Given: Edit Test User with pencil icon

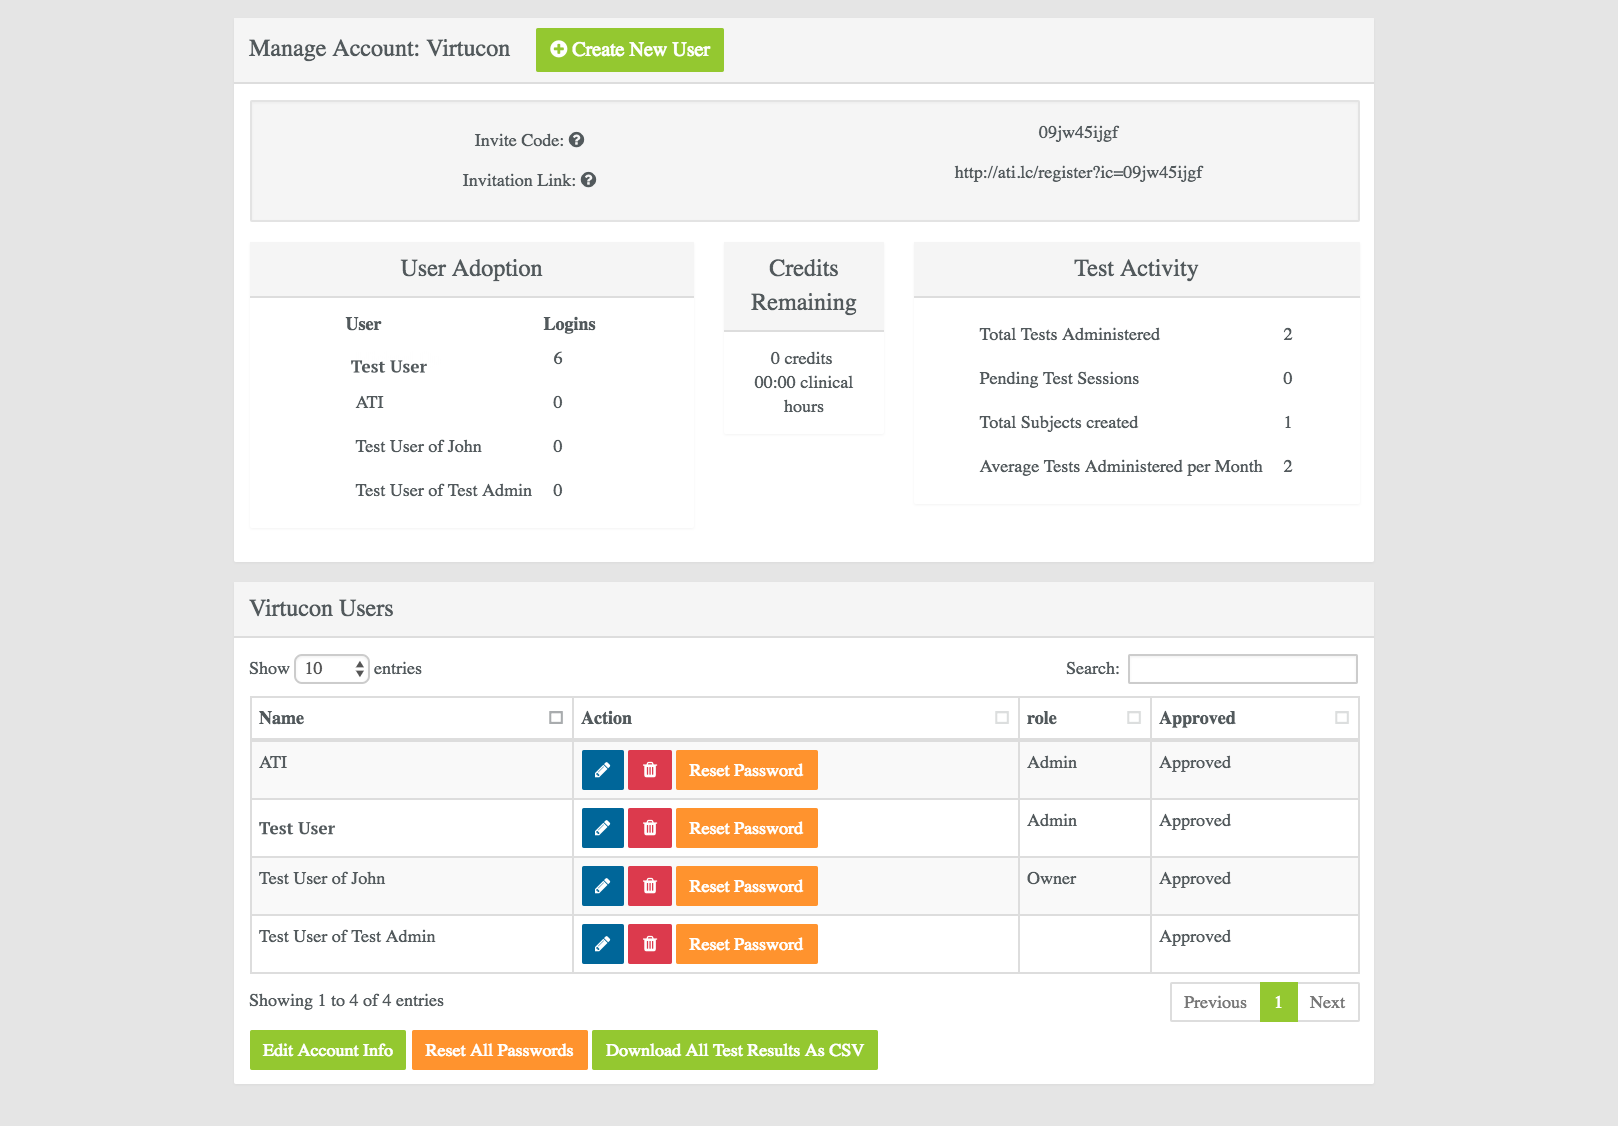Looking at the screenshot, I should click(602, 828).
